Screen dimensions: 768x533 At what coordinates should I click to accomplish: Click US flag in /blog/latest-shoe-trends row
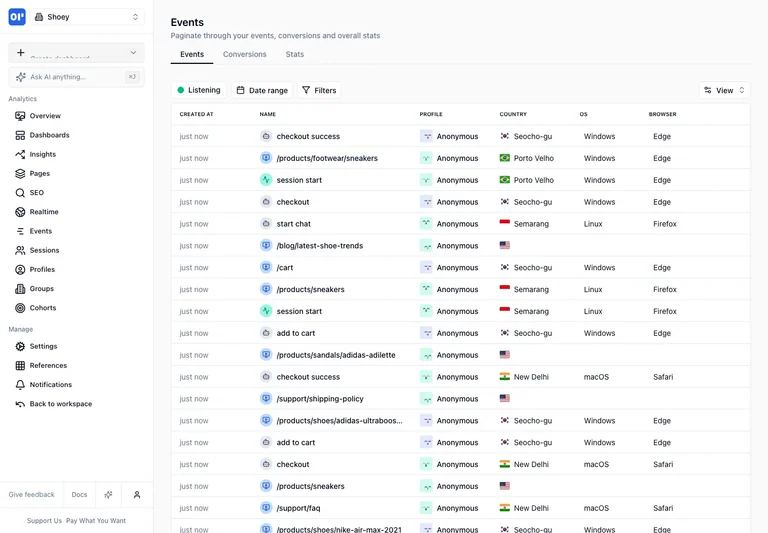[x=504, y=245]
